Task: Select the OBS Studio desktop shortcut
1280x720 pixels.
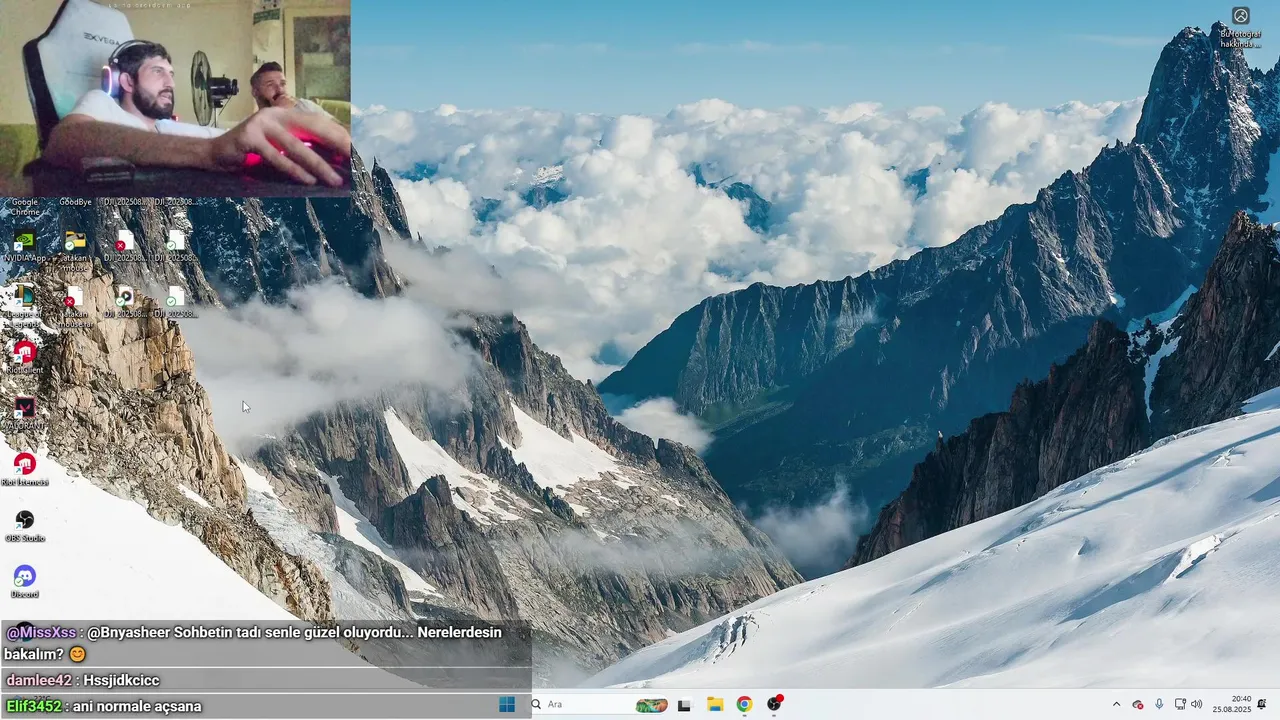Action: point(25,526)
